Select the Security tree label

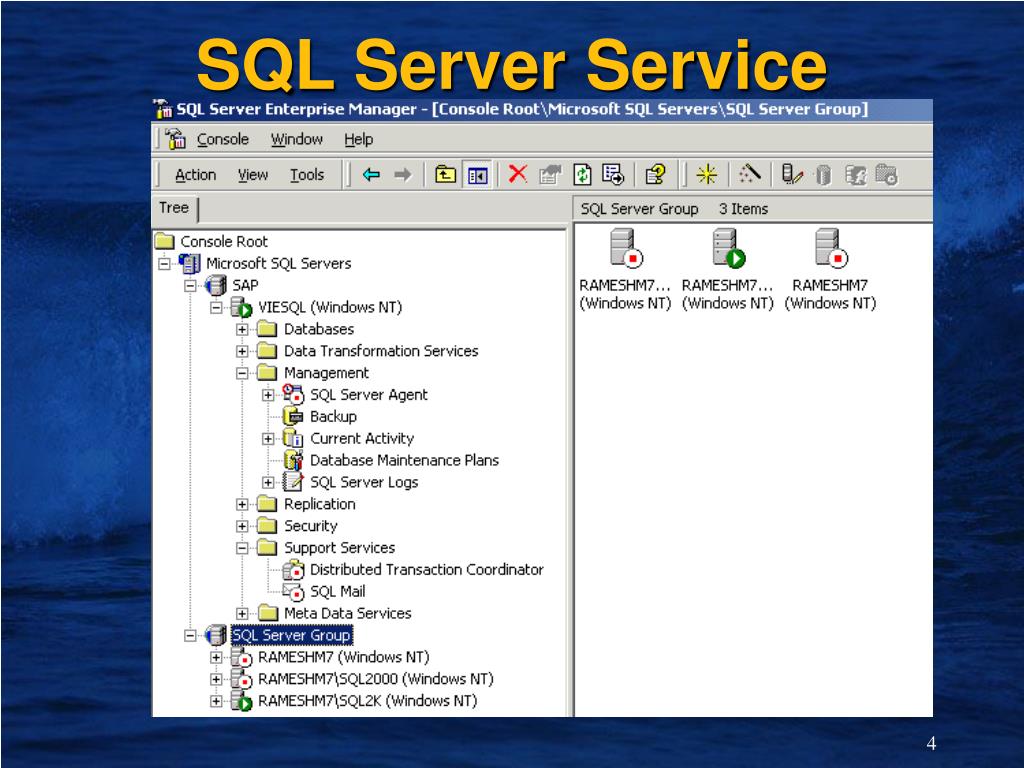point(310,526)
